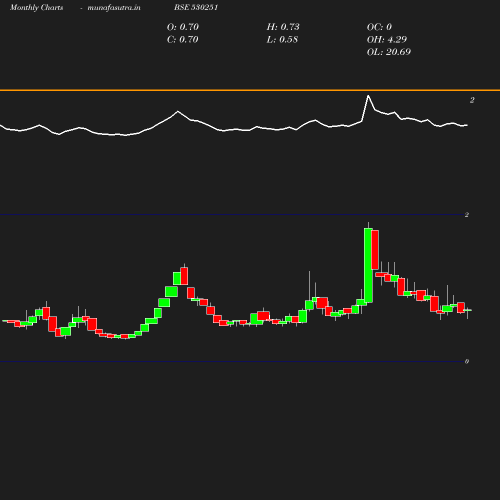Click the peak of the white line

coord(368,96)
